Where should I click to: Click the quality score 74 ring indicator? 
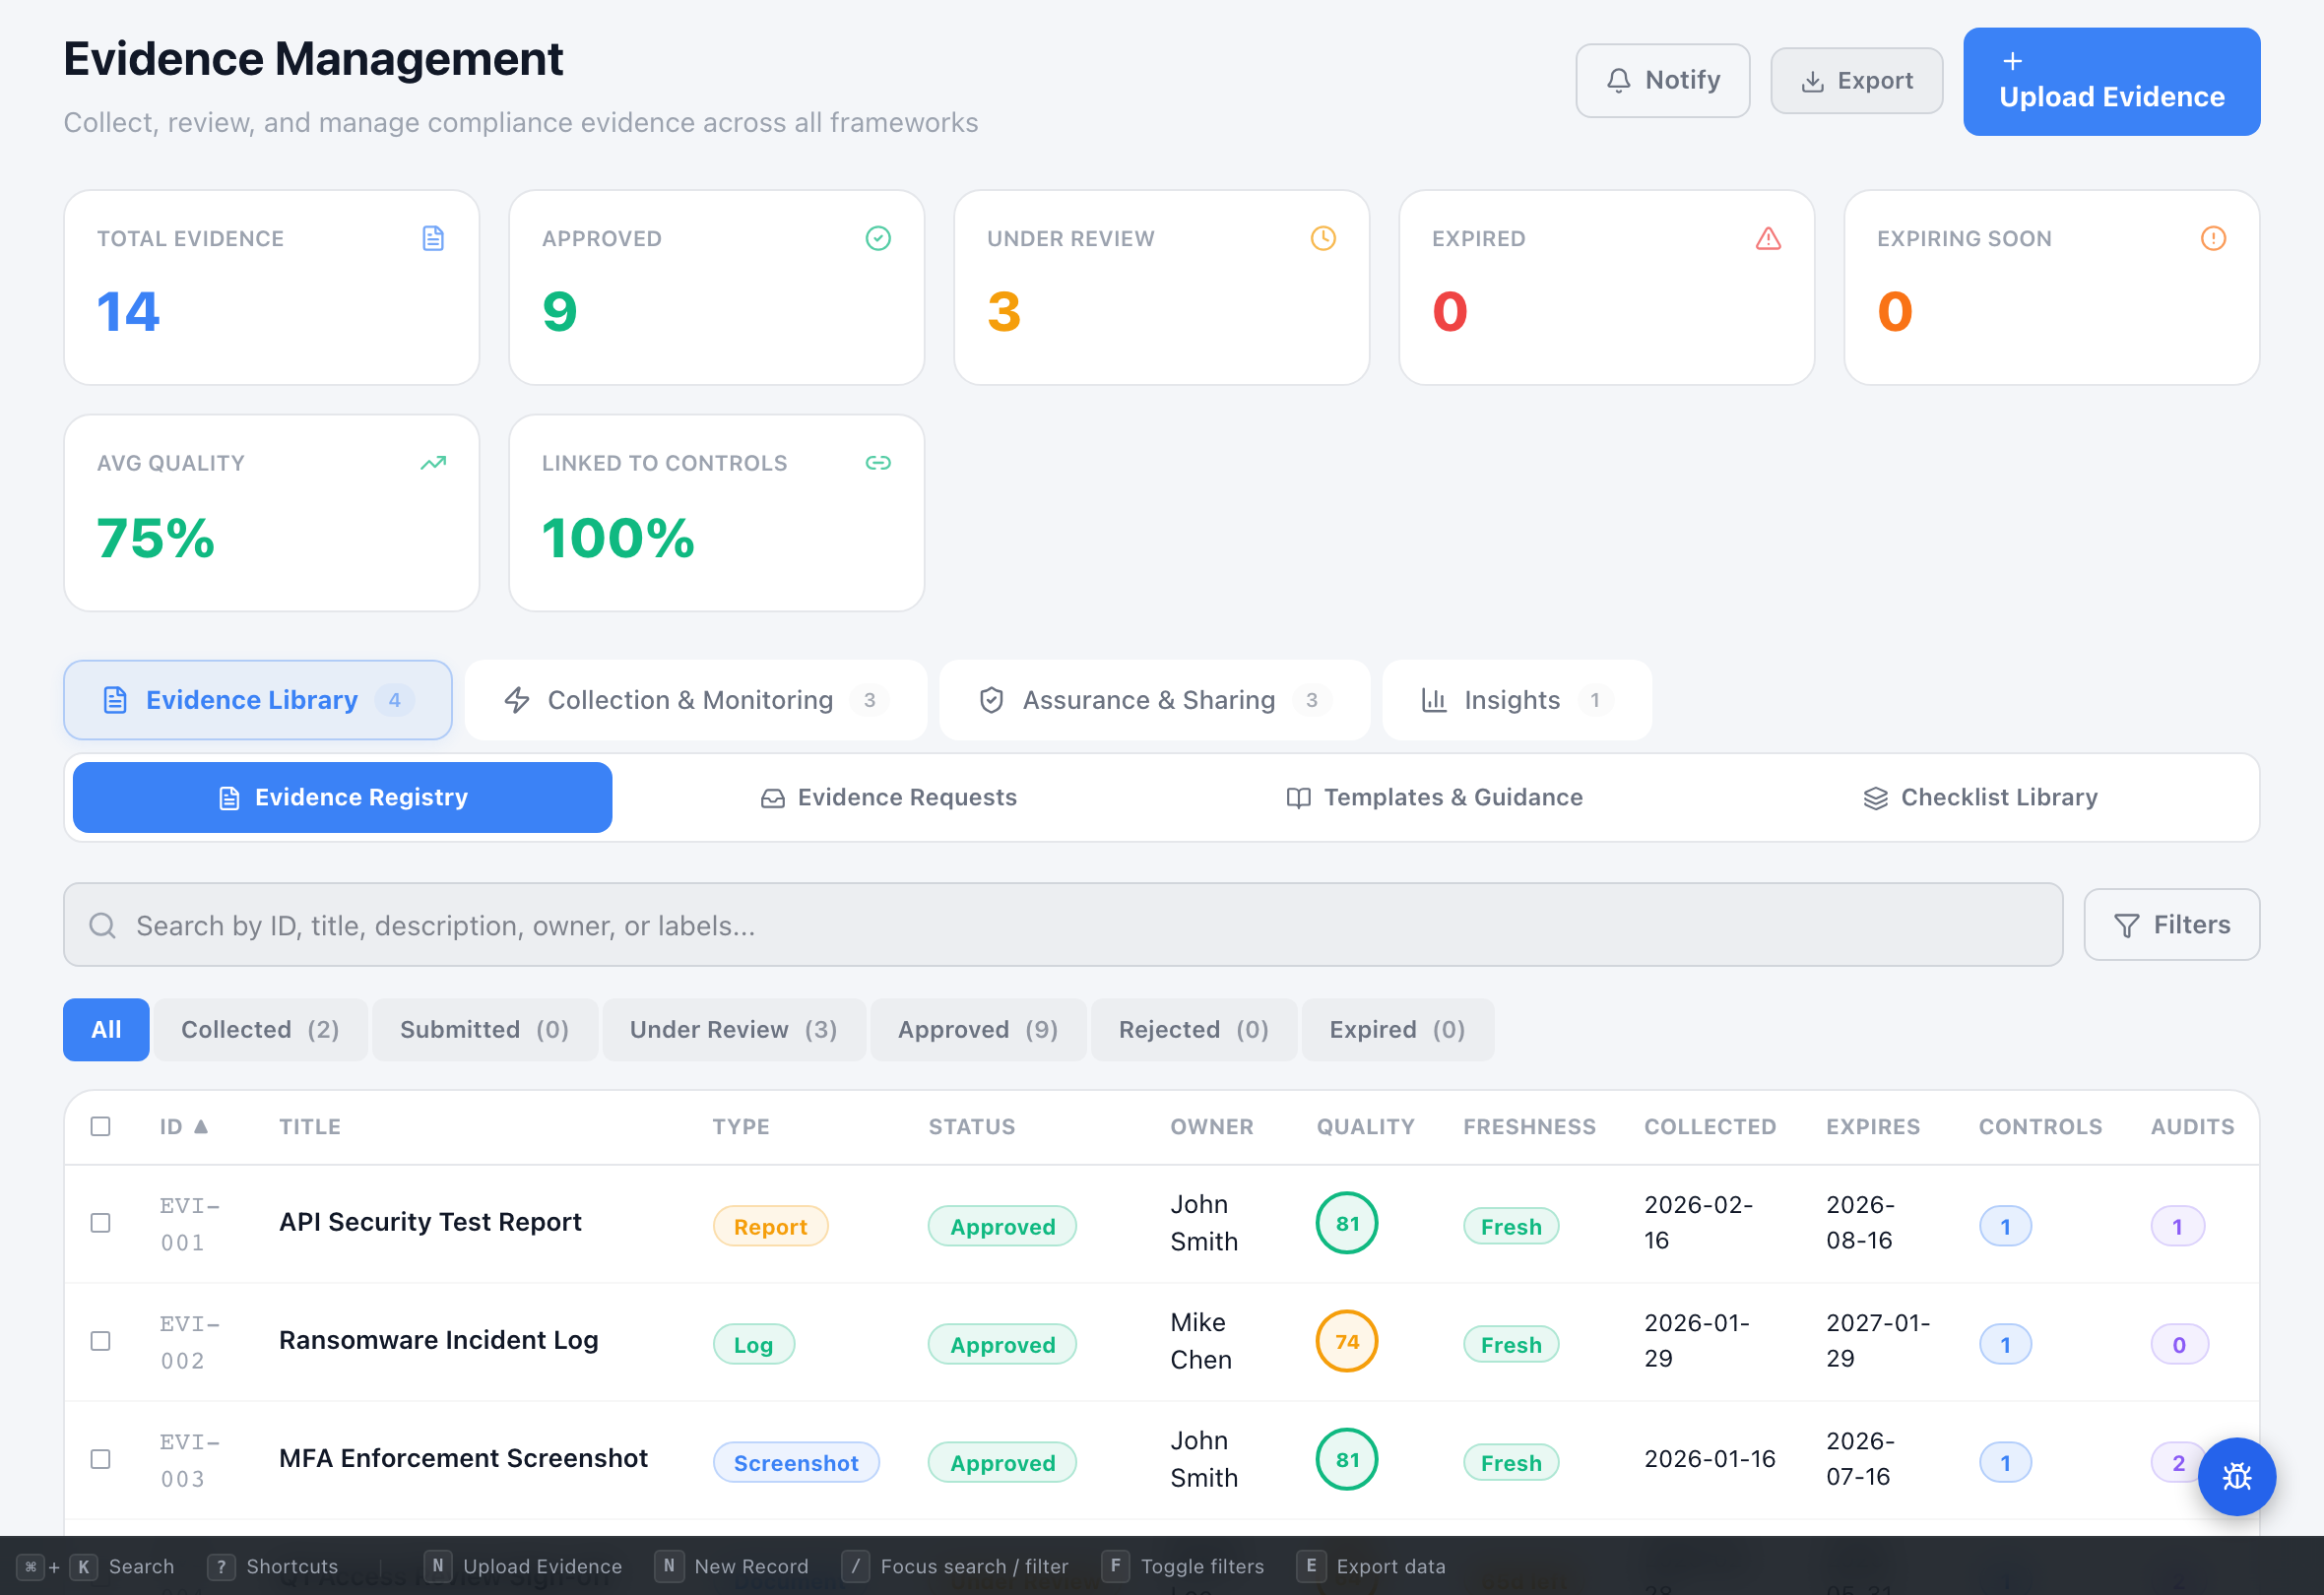pos(1347,1341)
